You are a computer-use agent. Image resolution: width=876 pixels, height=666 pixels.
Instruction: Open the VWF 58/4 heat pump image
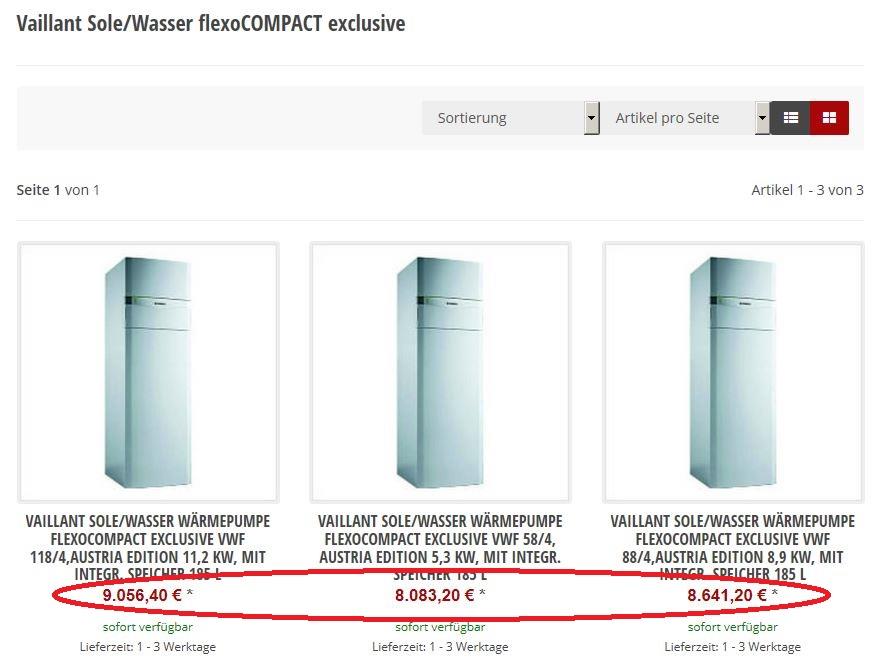[440, 372]
